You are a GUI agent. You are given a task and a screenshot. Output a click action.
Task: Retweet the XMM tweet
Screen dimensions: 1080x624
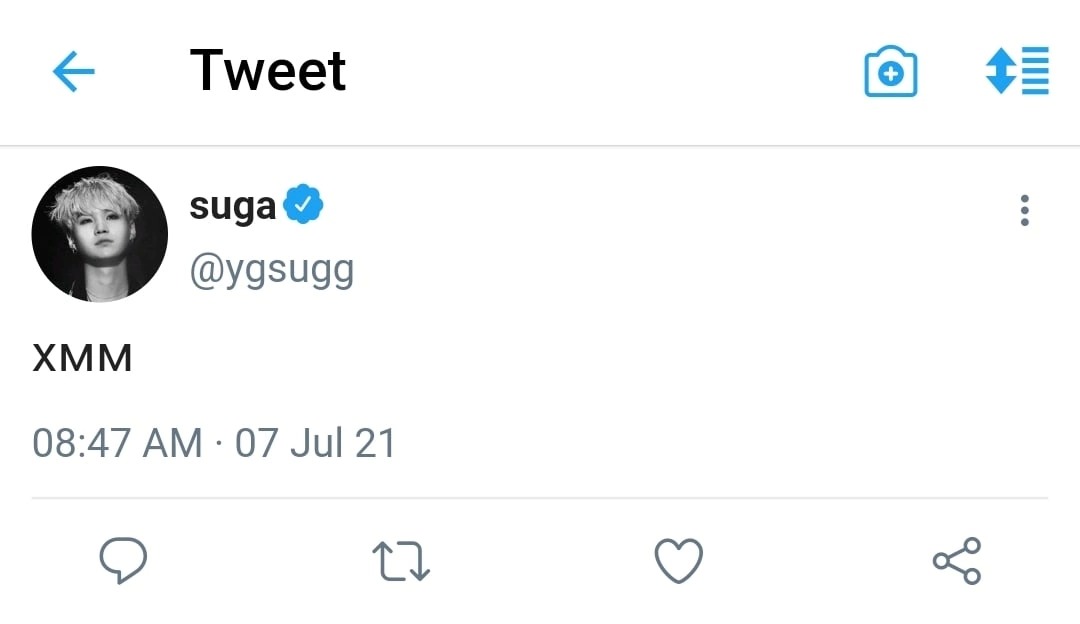(400, 561)
